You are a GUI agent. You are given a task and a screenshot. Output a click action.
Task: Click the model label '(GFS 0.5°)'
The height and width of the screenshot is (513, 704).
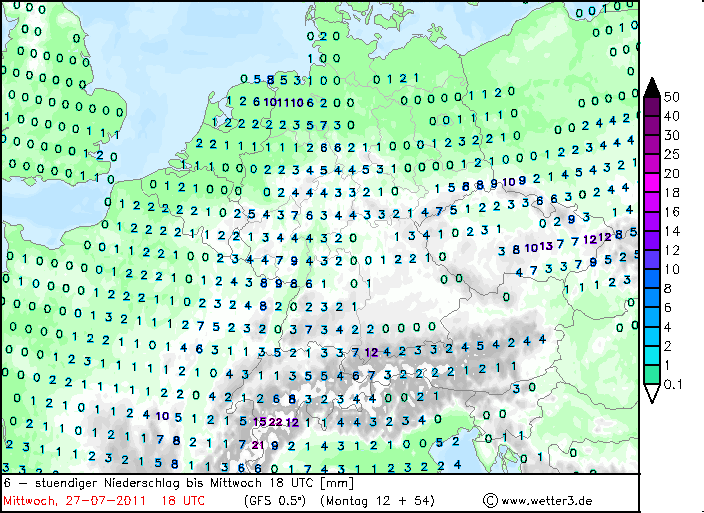point(274,500)
